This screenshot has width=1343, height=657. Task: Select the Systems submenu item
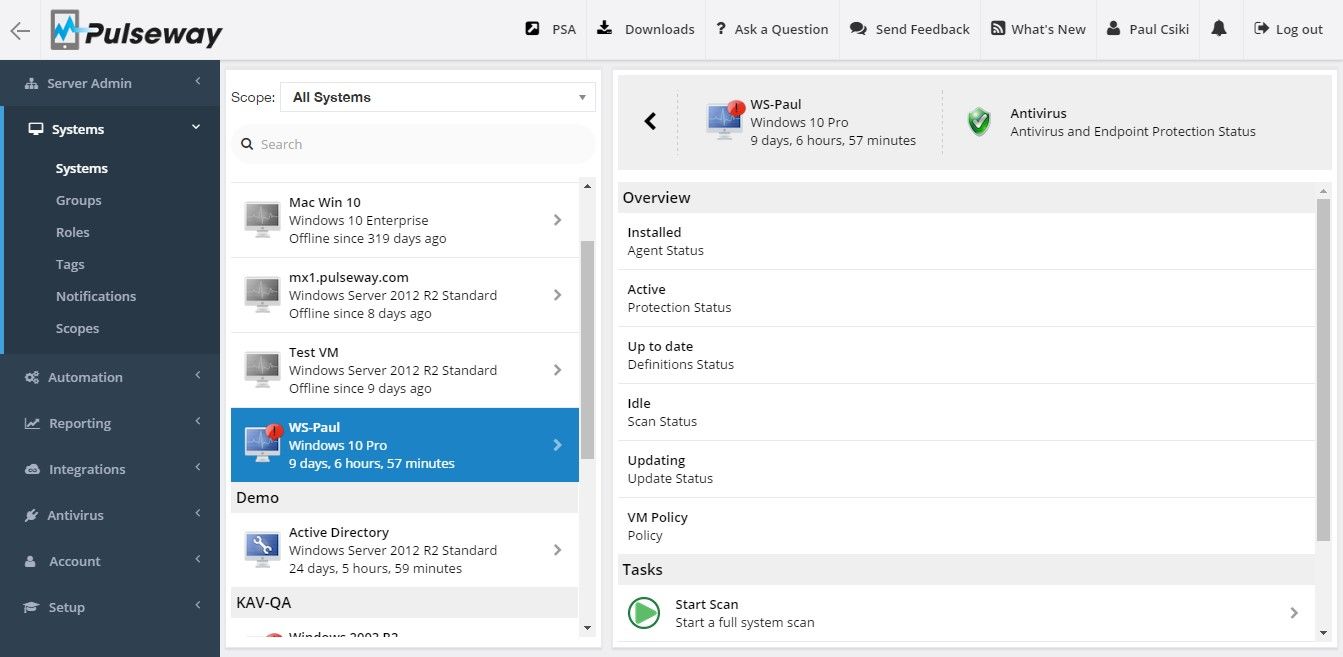[82, 168]
